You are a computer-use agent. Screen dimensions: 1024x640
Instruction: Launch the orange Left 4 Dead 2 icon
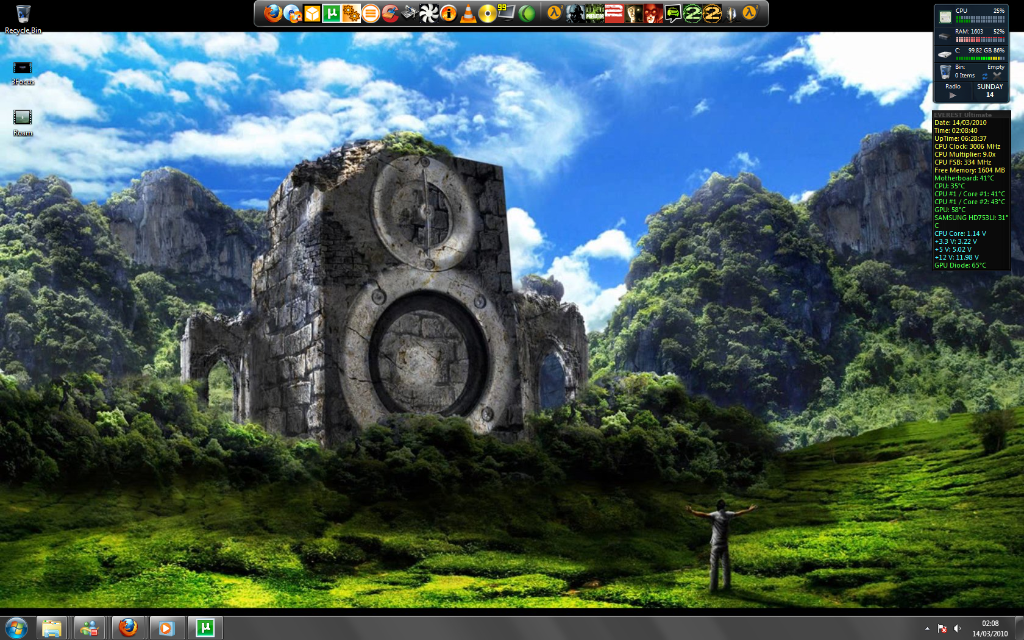[712, 13]
